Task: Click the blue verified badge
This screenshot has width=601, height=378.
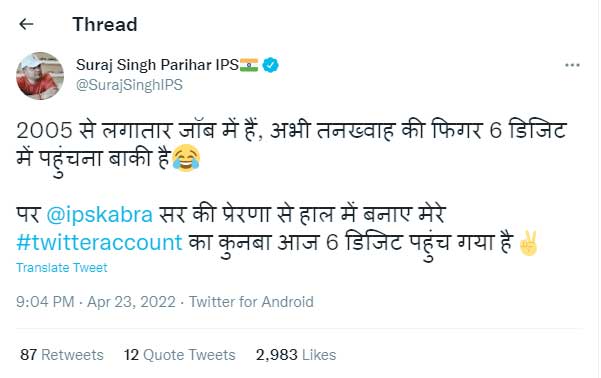Action: pyautogui.click(x=271, y=65)
